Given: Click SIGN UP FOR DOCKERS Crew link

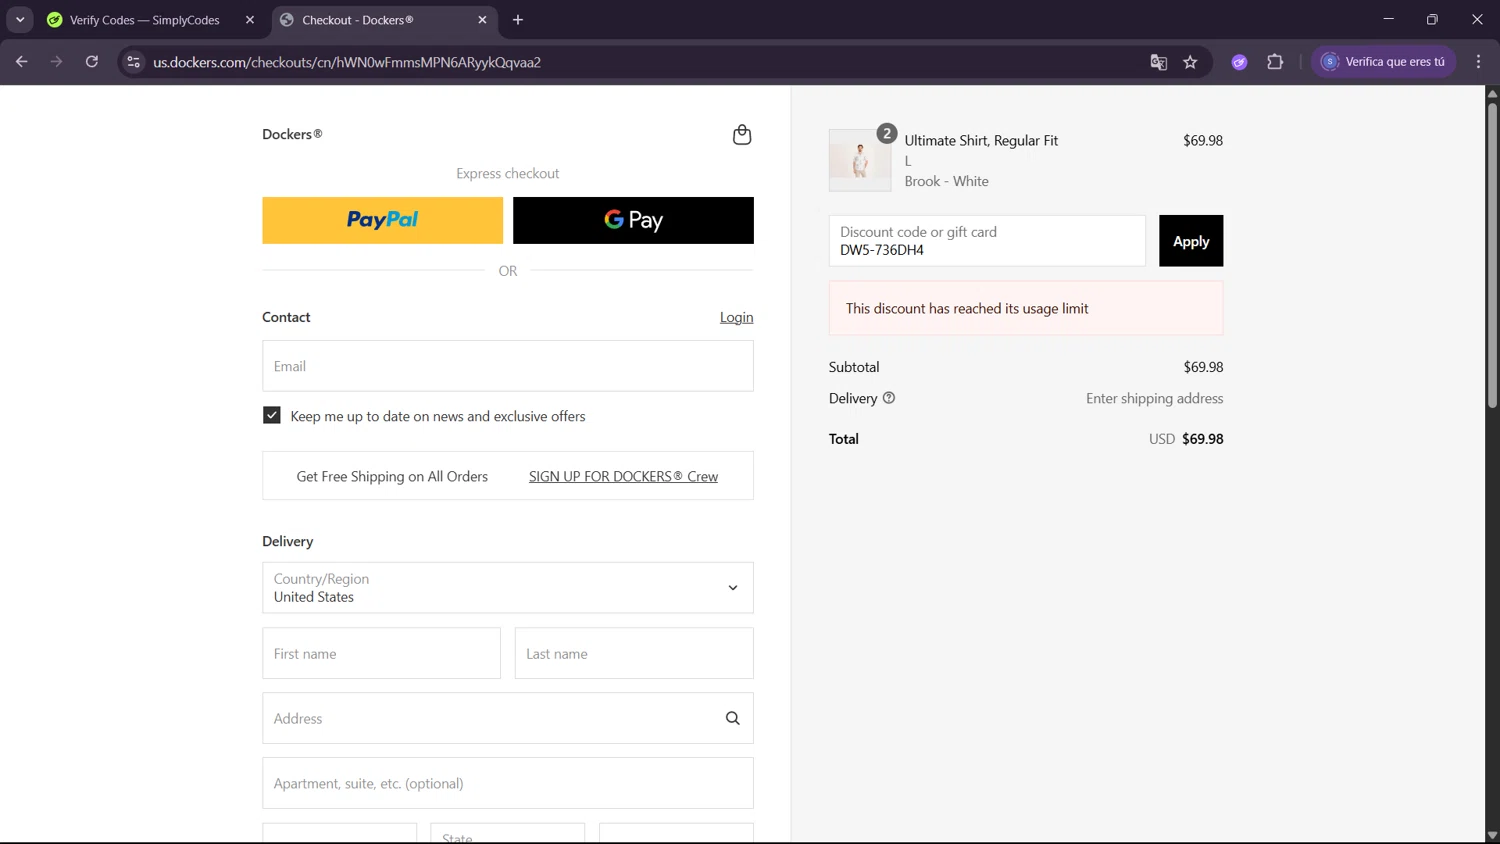Looking at the screenshot, I should [x=623, y=476].
